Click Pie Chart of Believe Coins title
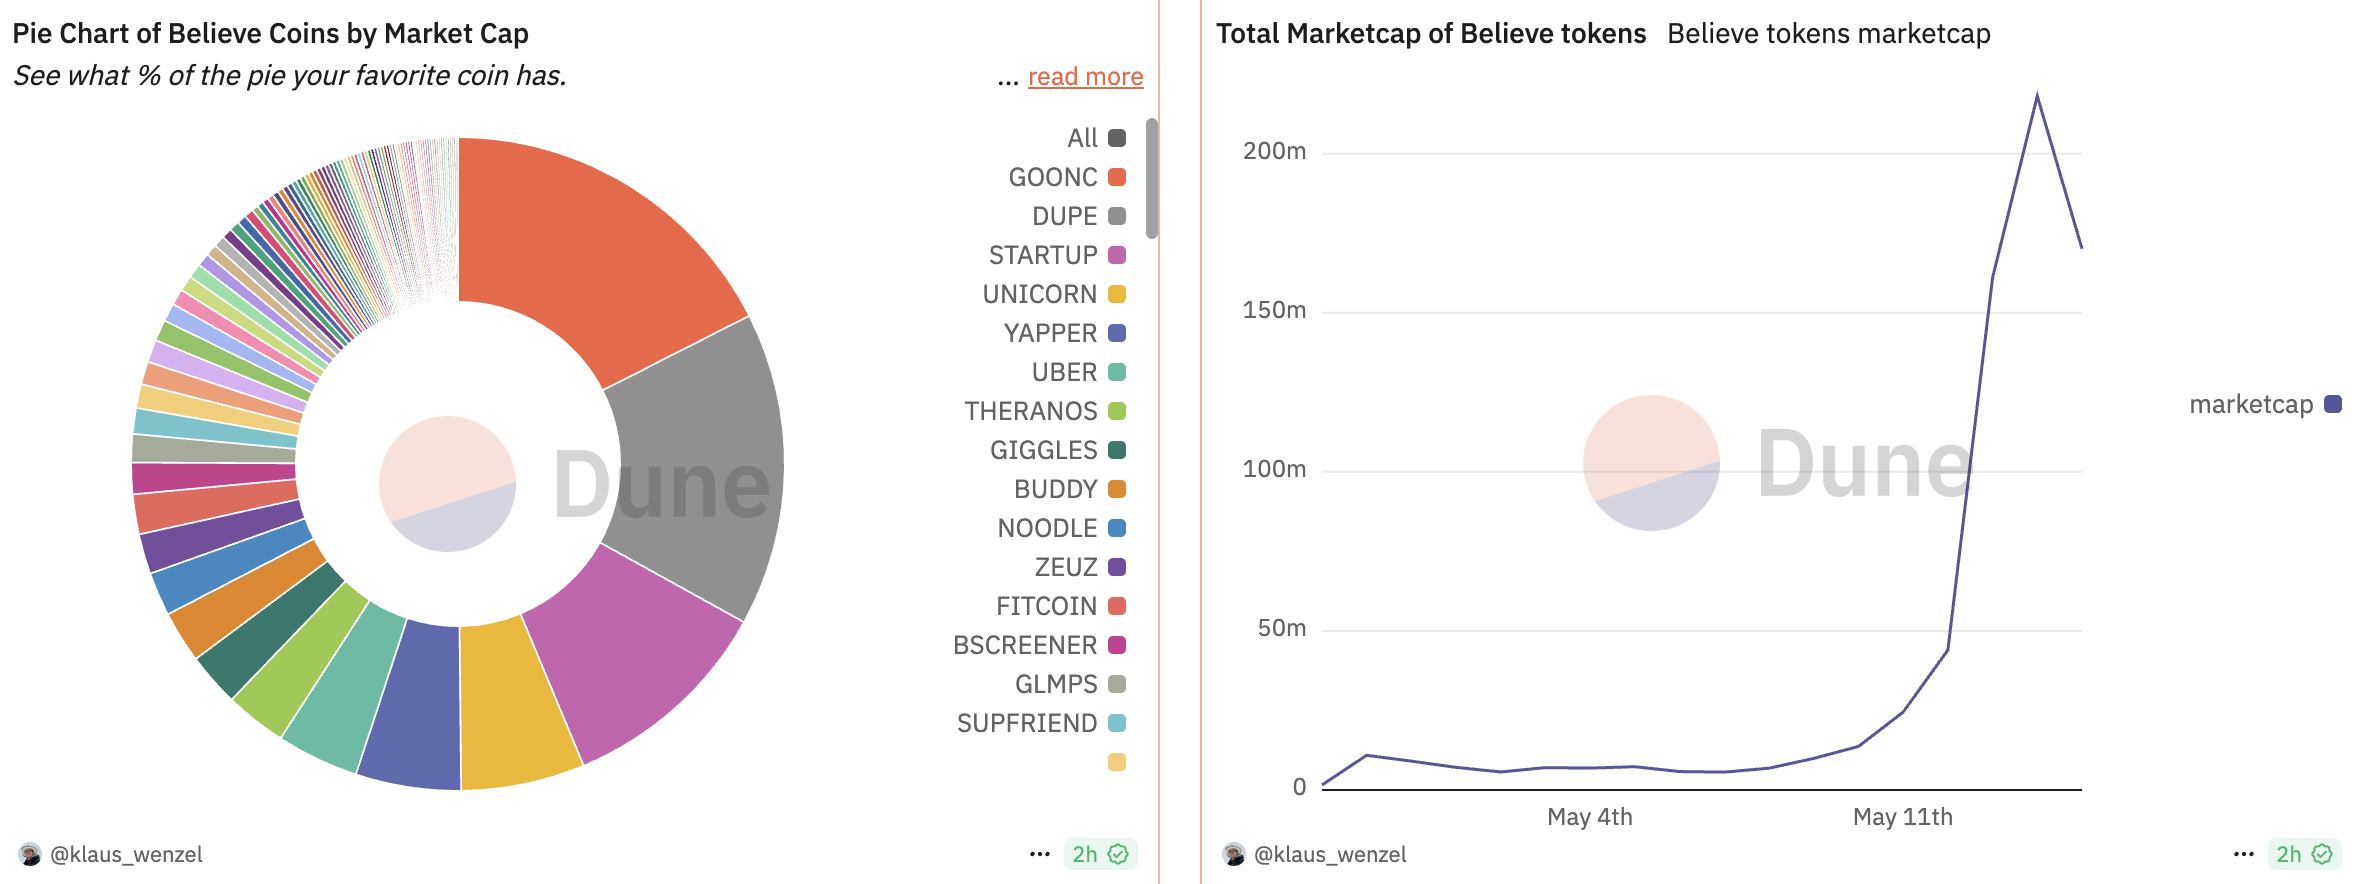This screenshot has width=2362, height=884. point(270,34)
